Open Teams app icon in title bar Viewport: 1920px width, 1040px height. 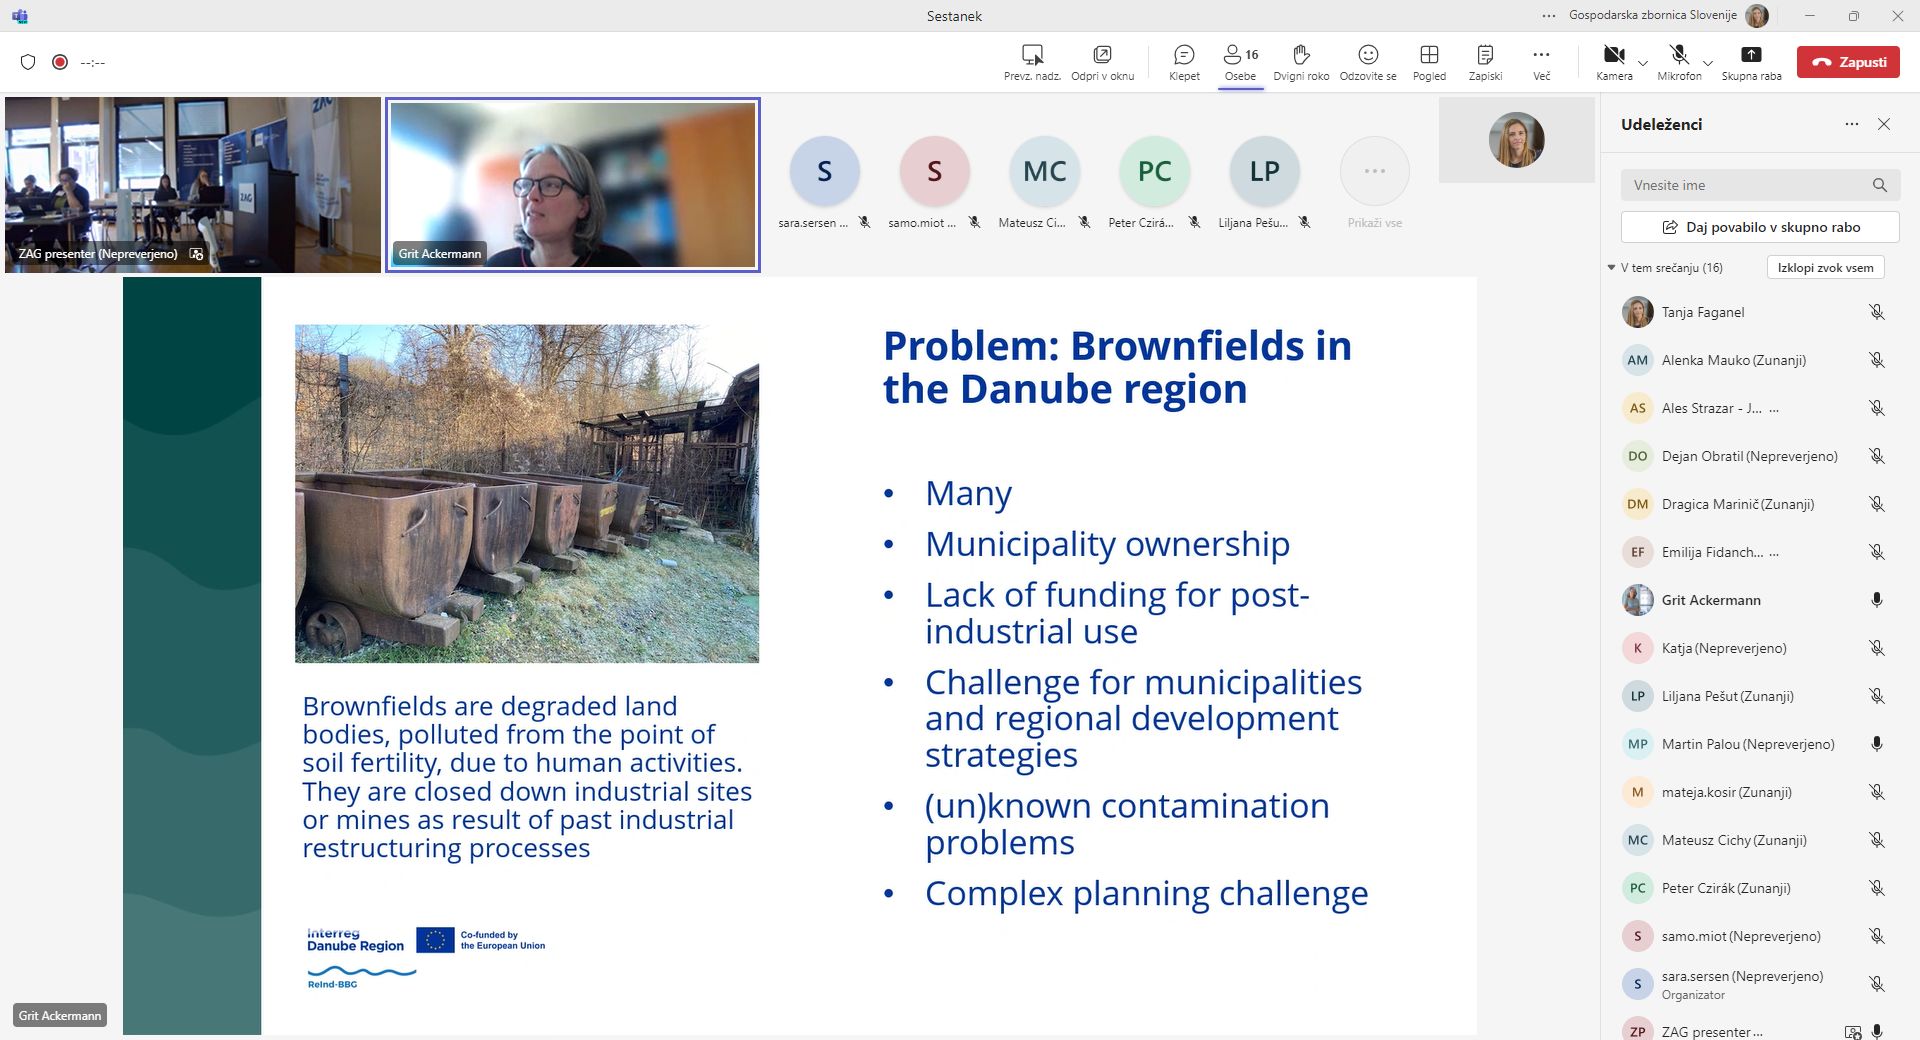20,16
